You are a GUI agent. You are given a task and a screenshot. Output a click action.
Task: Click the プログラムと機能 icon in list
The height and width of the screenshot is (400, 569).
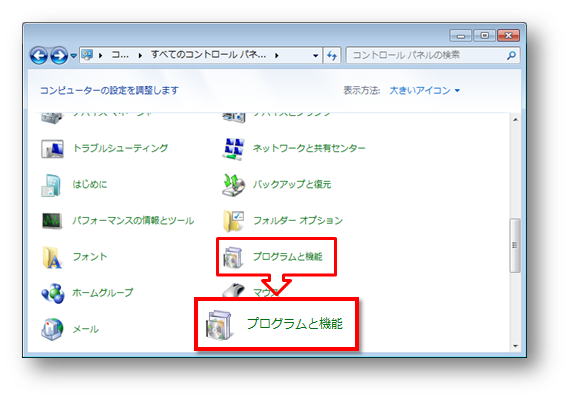point(233,257)
